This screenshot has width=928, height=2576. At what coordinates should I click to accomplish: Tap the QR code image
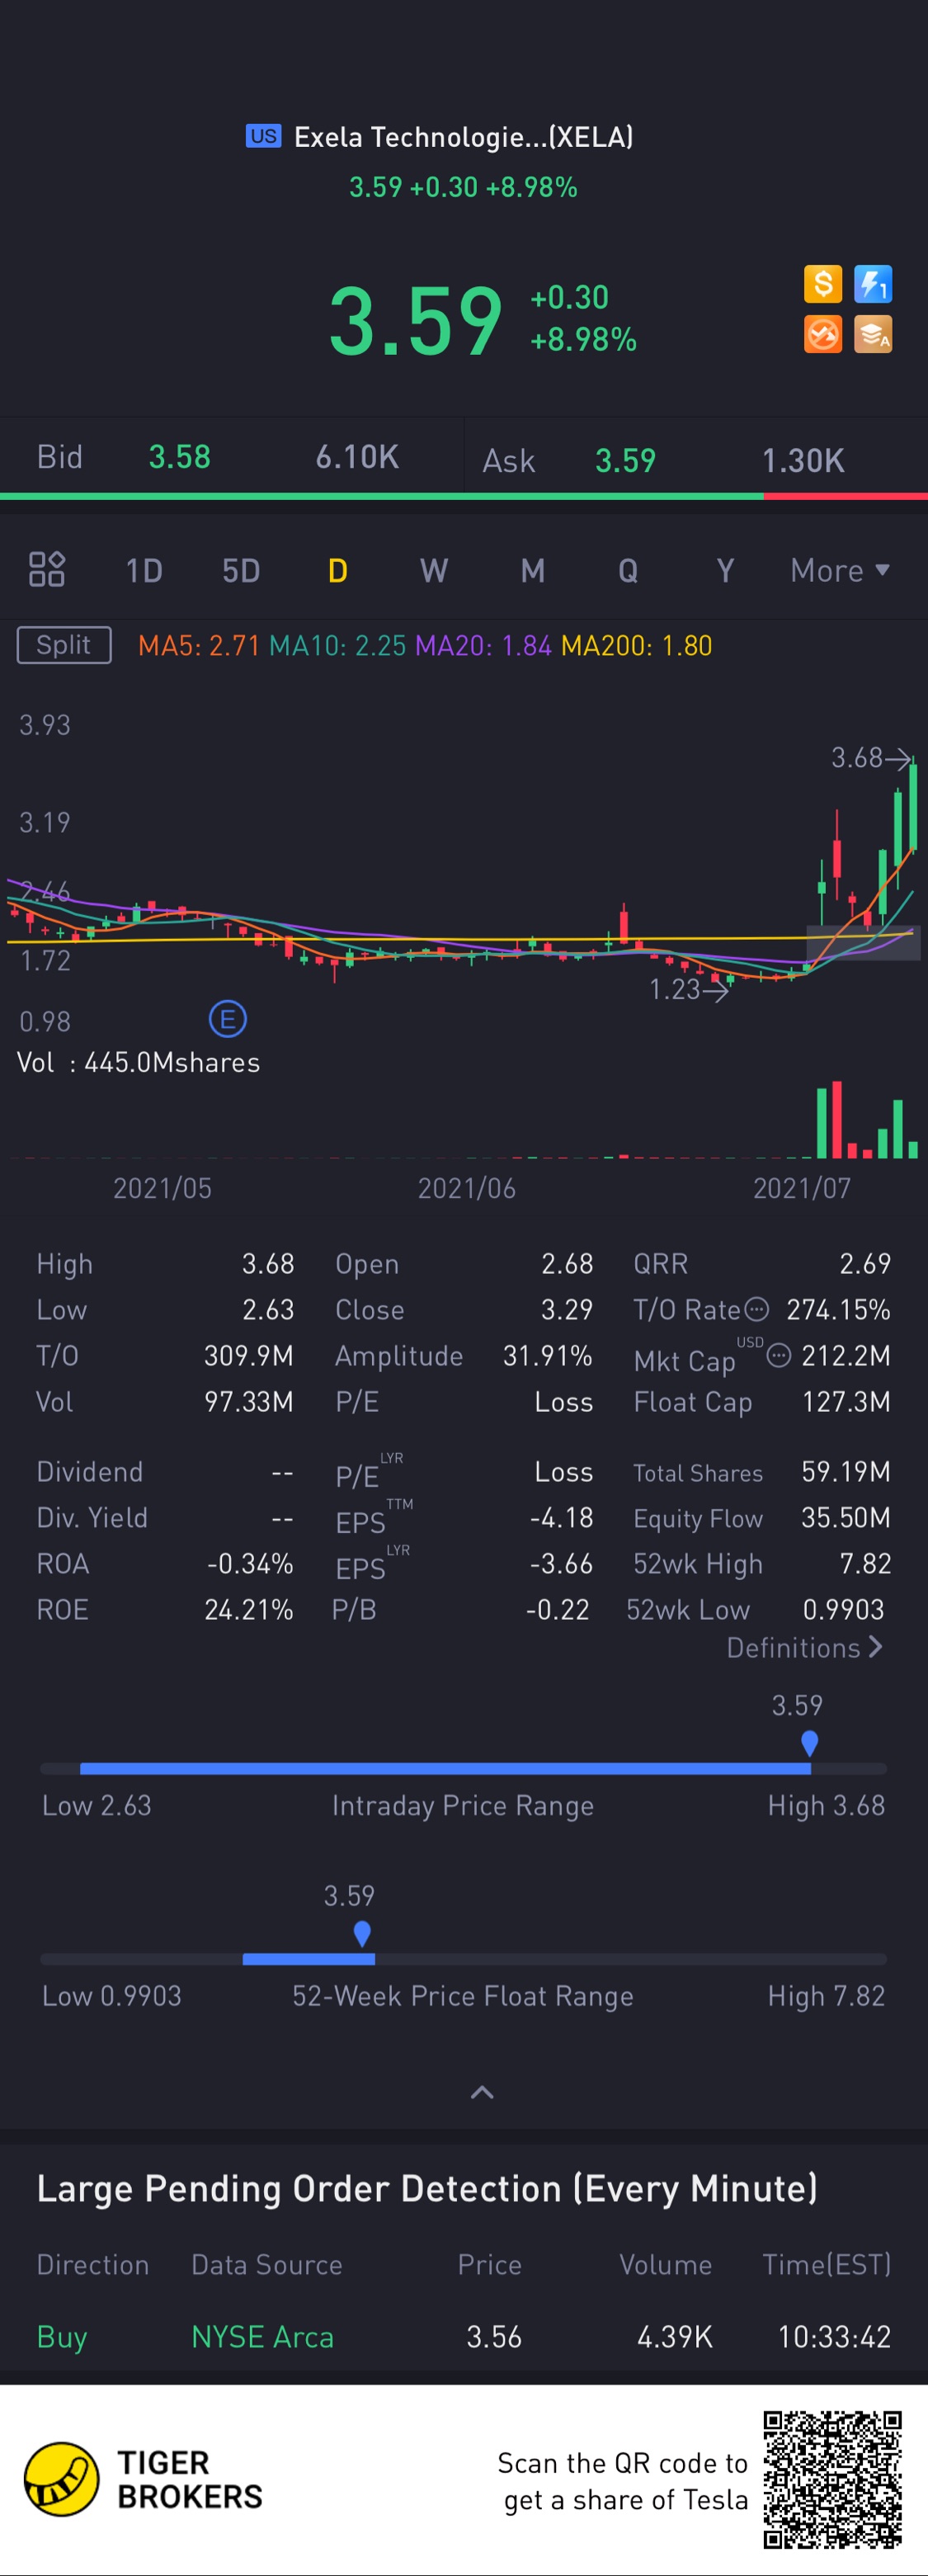(x=832, y=2479)
